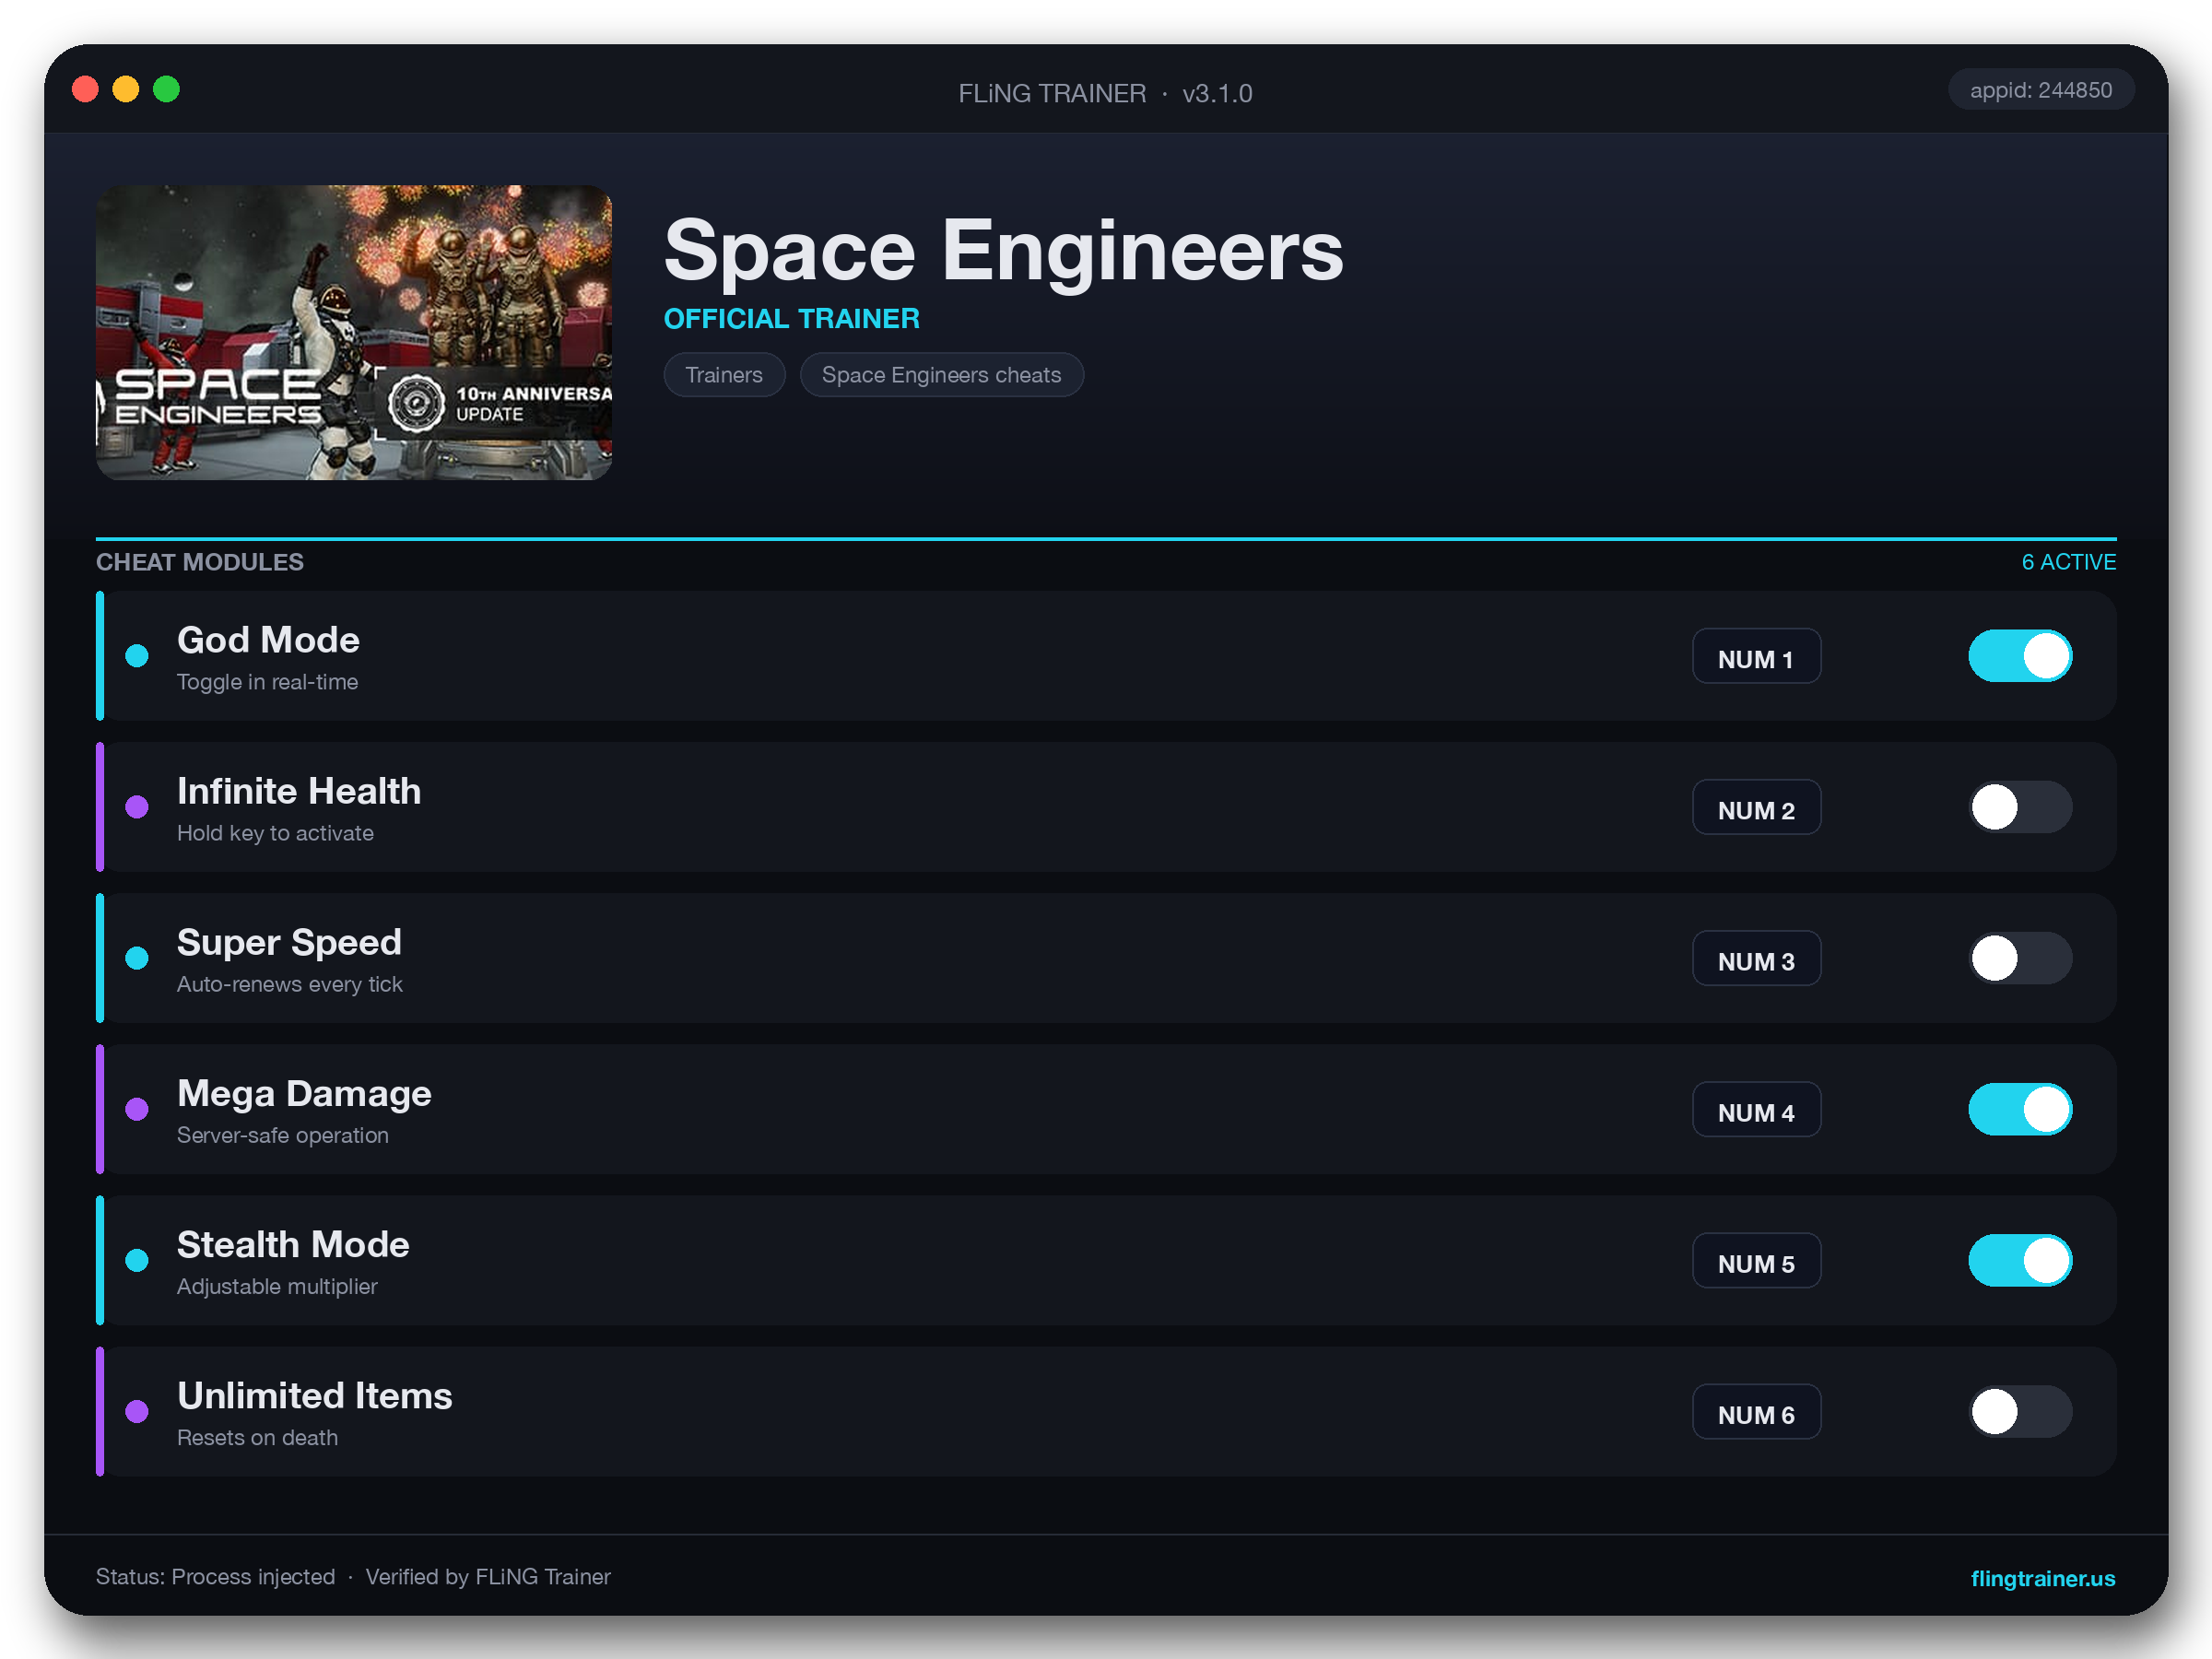Turn on the Unlimited Items toggle
This screenshot has height=1659, width=2212.
(2020, 1411)
